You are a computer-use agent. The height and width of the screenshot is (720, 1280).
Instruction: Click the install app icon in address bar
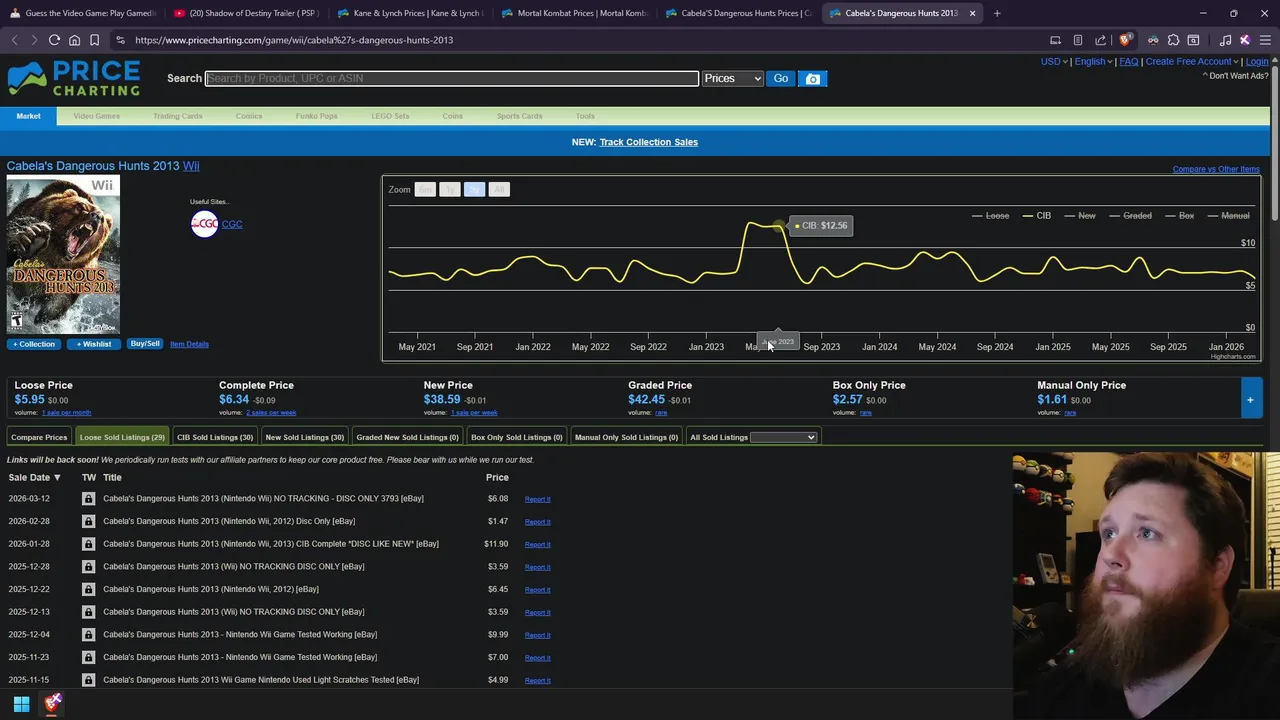tap(1055, 40)
